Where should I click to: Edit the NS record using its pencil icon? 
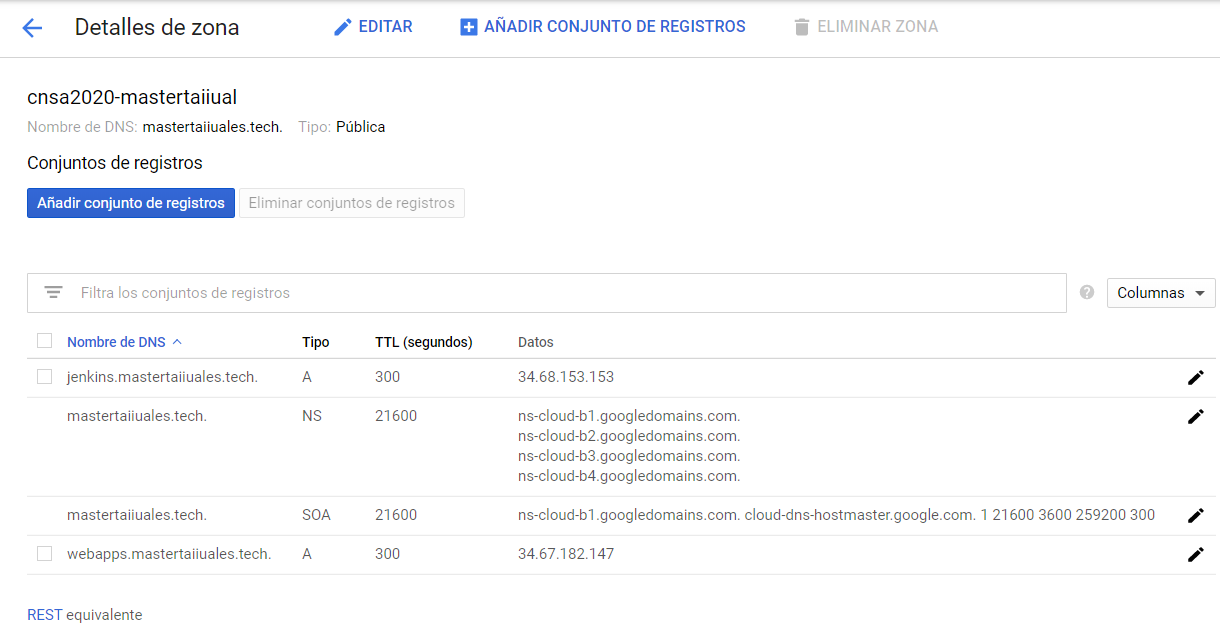[x=1196, y=416]
